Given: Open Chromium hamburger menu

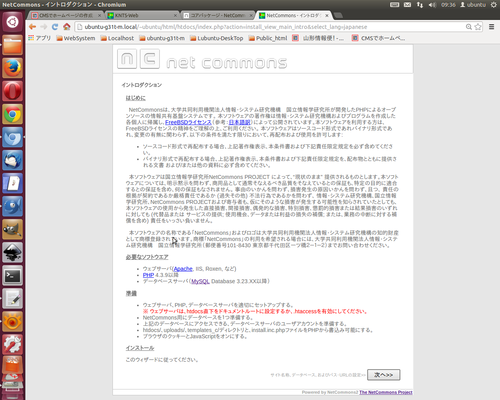Looking at the screenshot, I should [492, 27].
